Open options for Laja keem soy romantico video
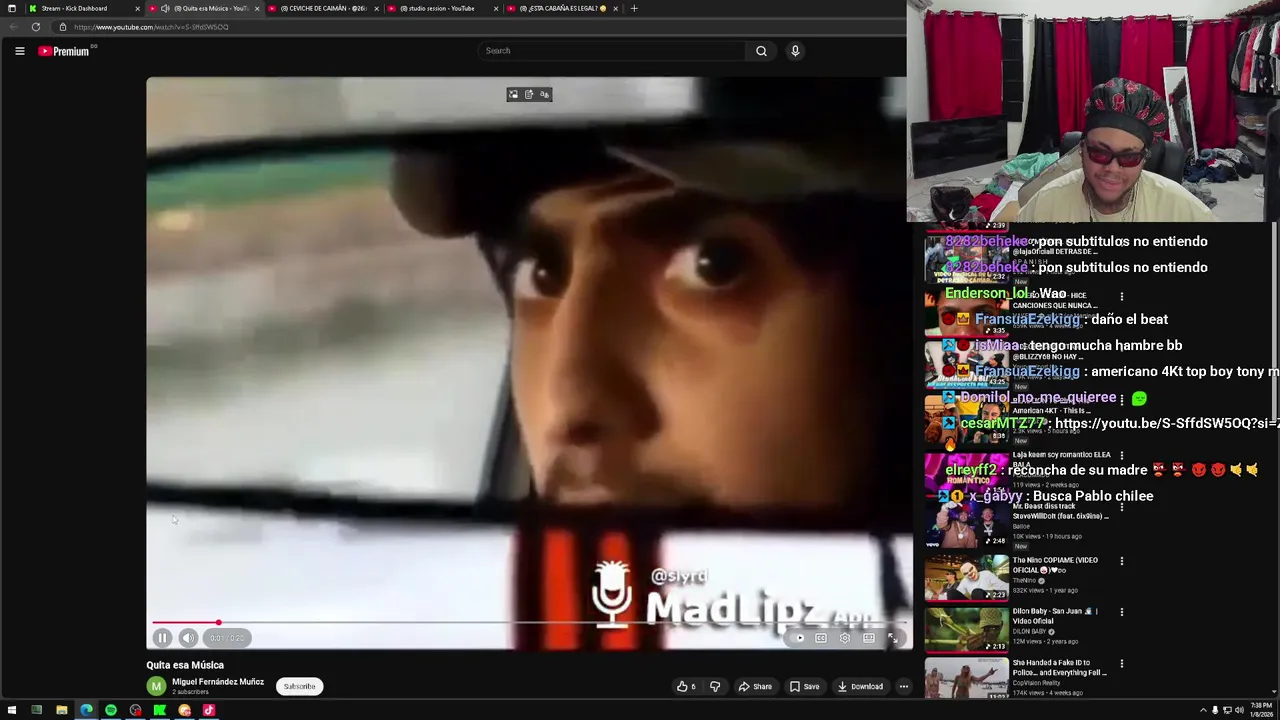This screenshot has height=720, width=1280. (1121, 455)
